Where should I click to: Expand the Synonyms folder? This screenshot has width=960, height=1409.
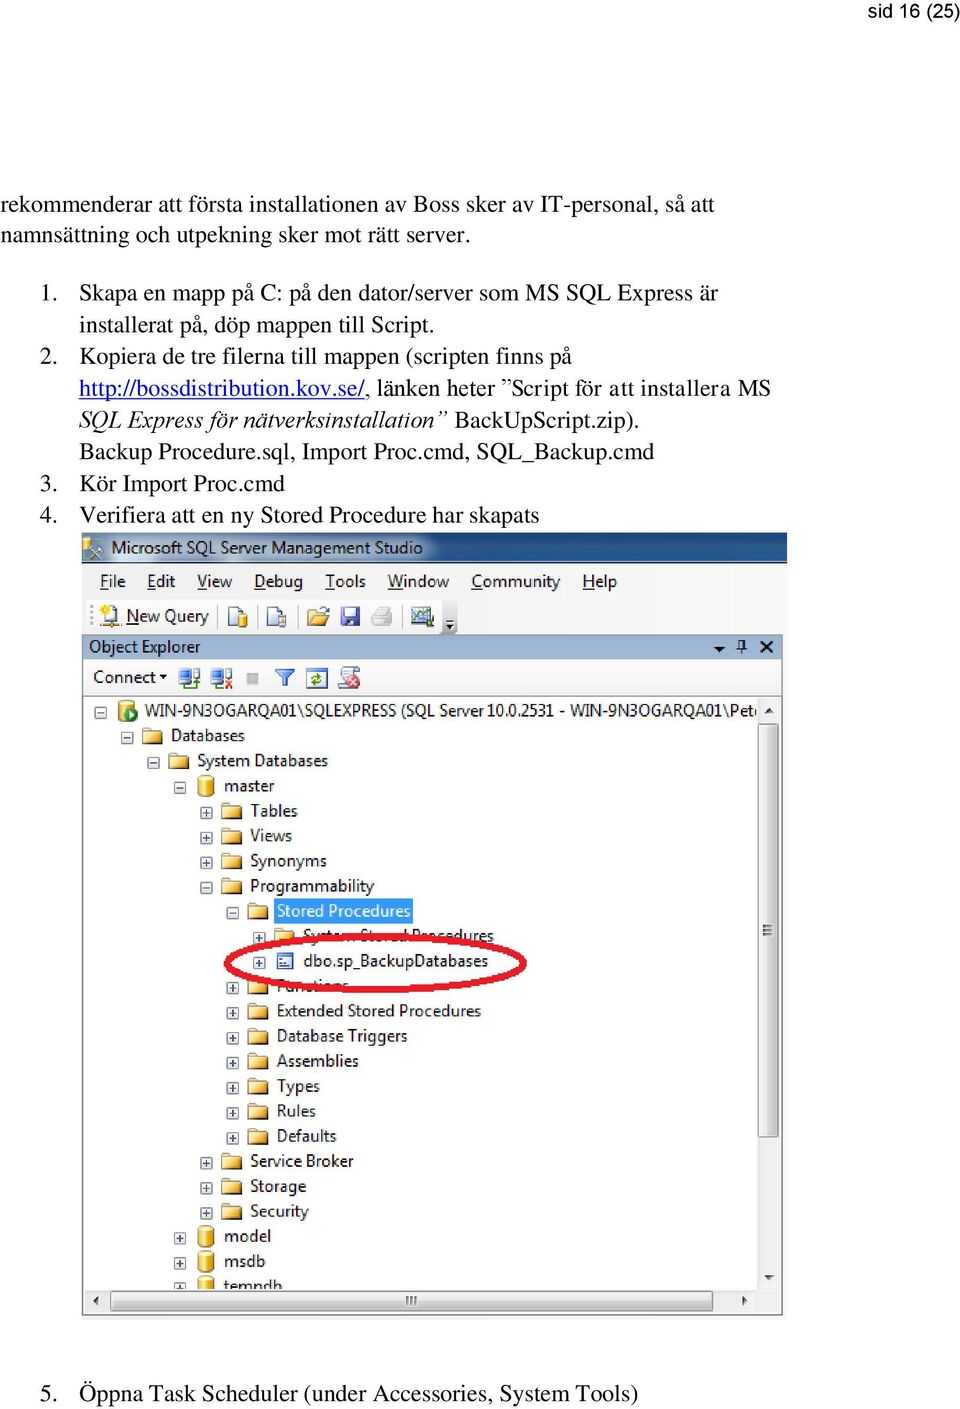click(x=206, y=862)
